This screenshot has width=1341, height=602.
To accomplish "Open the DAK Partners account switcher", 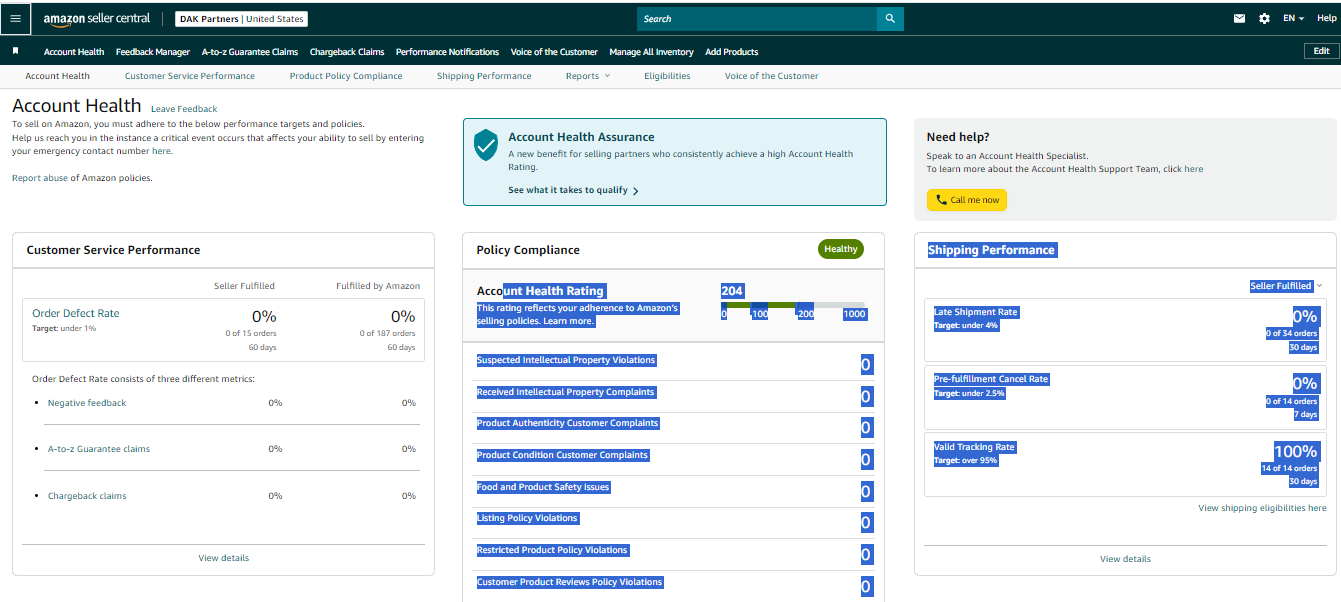I will click(241, 19).
